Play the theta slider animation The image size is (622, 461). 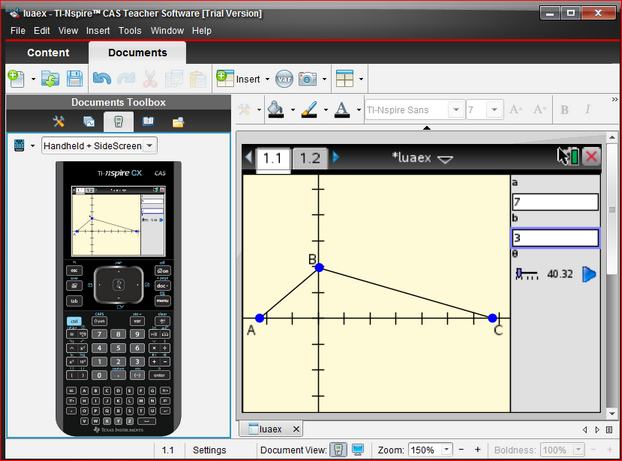[589, 274]
